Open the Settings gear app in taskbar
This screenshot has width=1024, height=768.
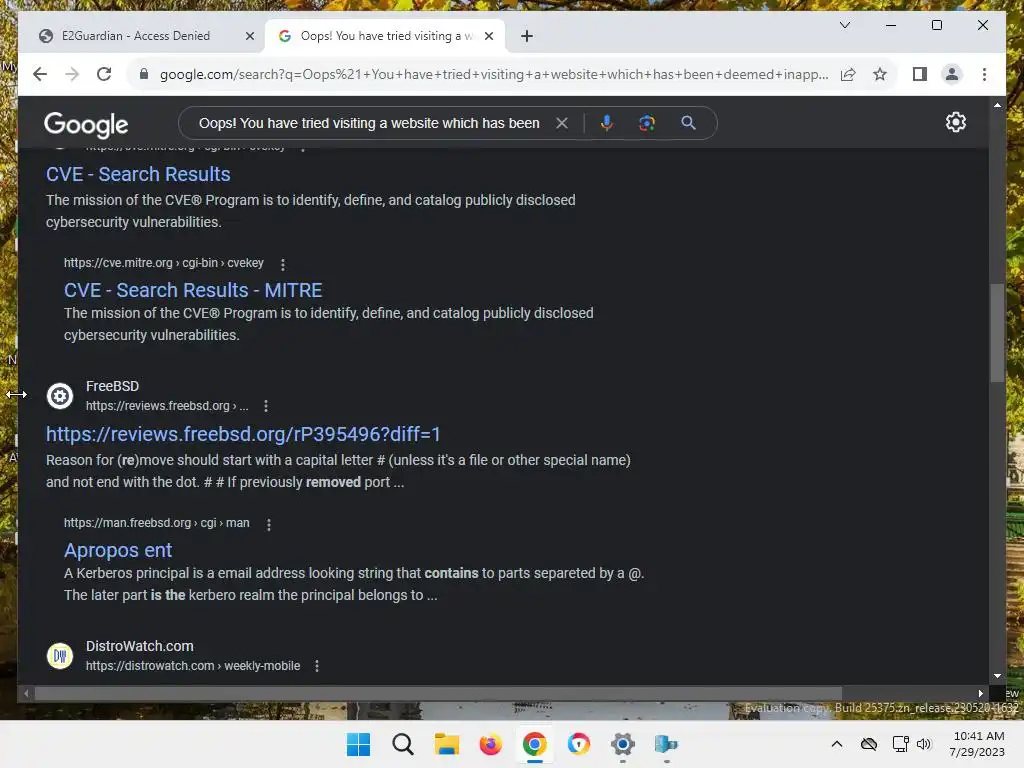pyautogui.click(x=622, y=744)
